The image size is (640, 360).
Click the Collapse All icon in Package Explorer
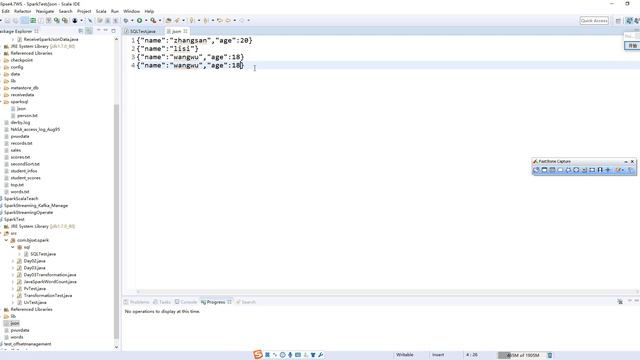pyautogui.click(x=81, y=31)
